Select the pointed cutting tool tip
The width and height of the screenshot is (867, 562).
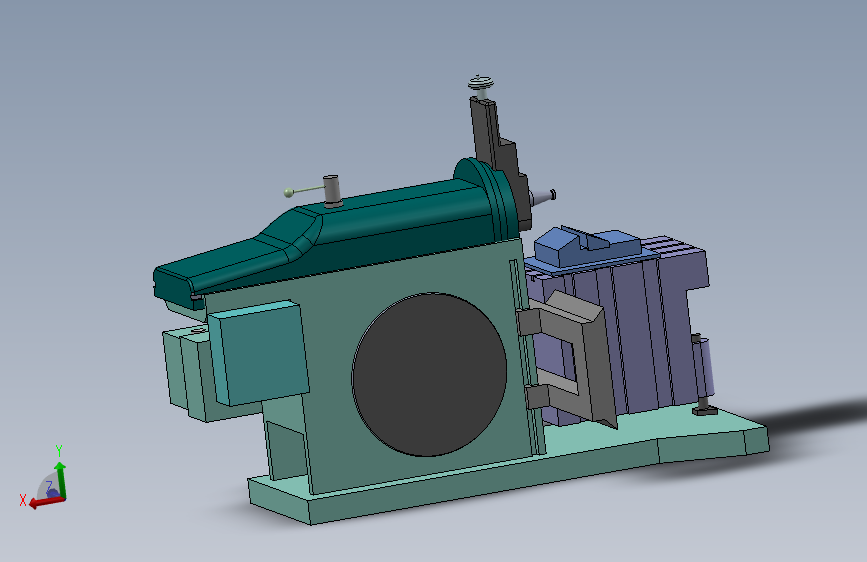pos(542,196)
